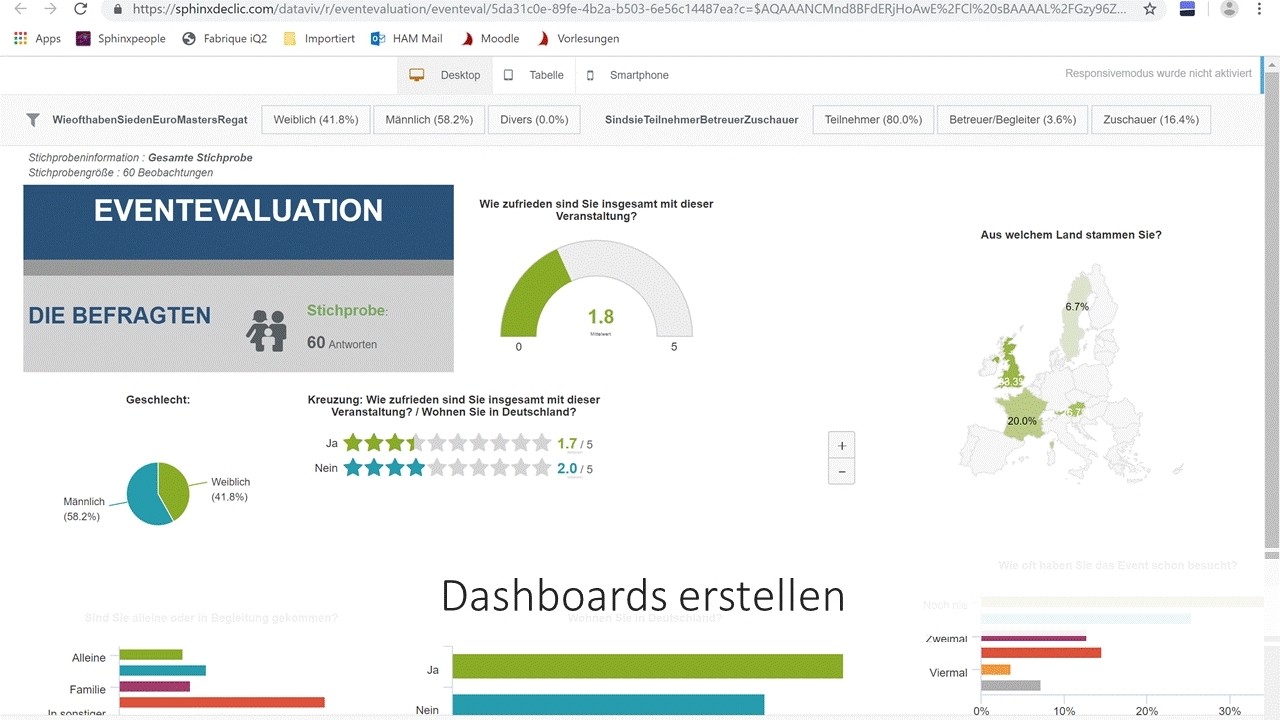Open the Importiert bookmarks folder
Screen dimensions: 1280x720
[319, 39]
